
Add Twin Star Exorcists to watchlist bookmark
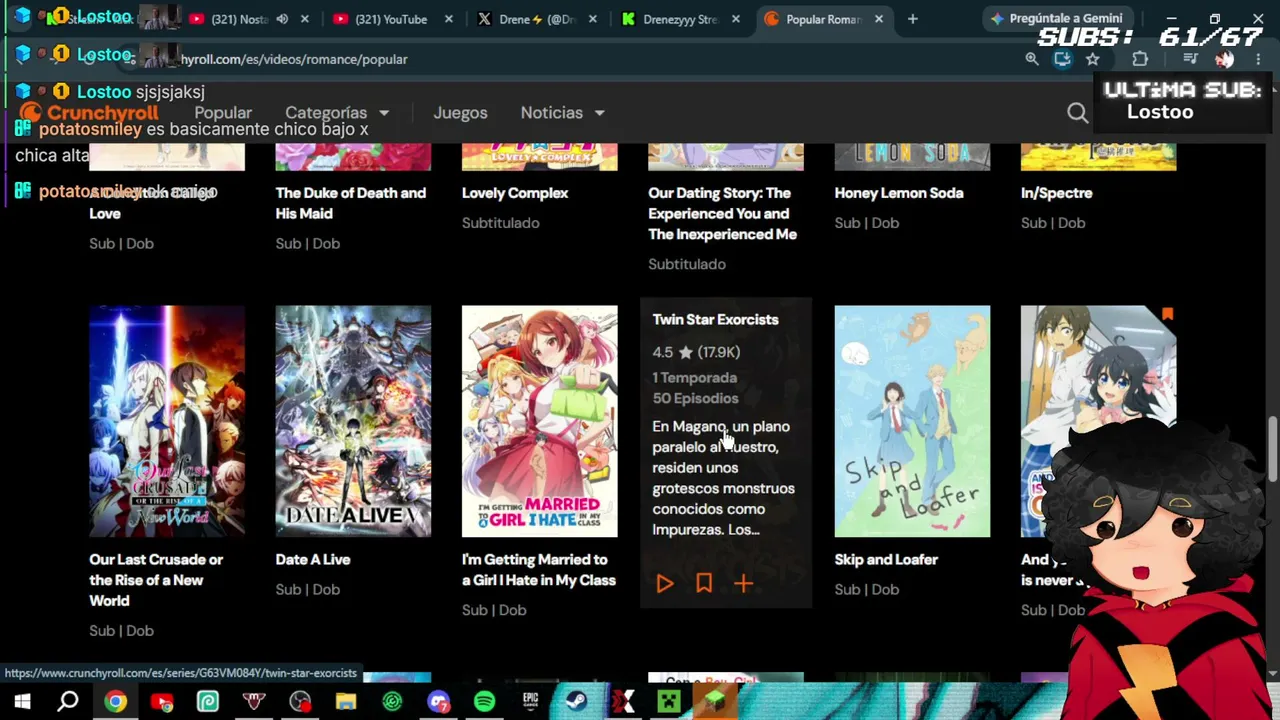click(x=704, y=584)
